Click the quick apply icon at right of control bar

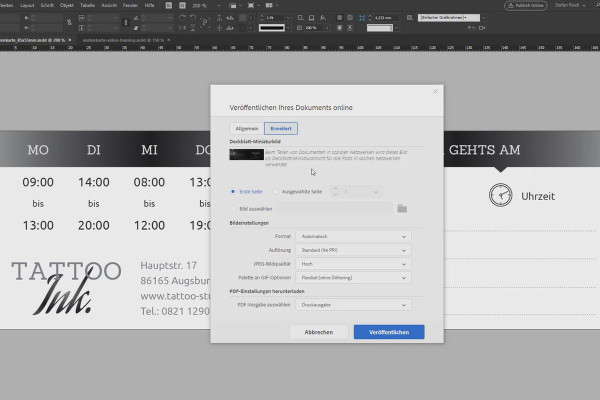click(x=482, y=28)
